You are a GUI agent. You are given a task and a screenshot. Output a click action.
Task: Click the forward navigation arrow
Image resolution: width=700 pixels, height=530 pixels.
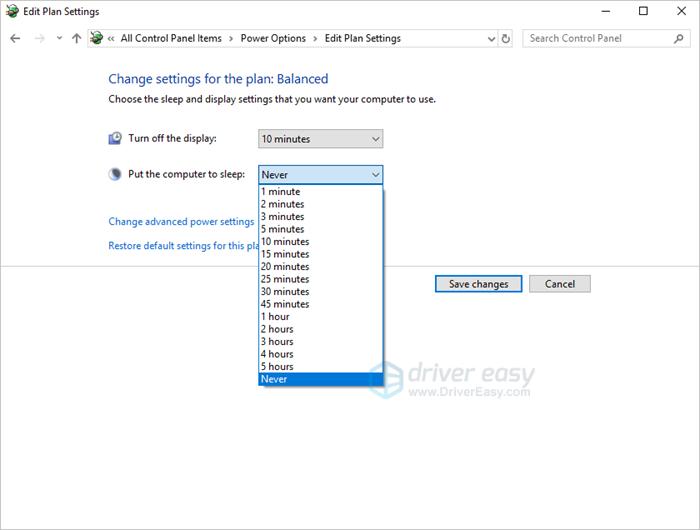click(x=39, y=38)
